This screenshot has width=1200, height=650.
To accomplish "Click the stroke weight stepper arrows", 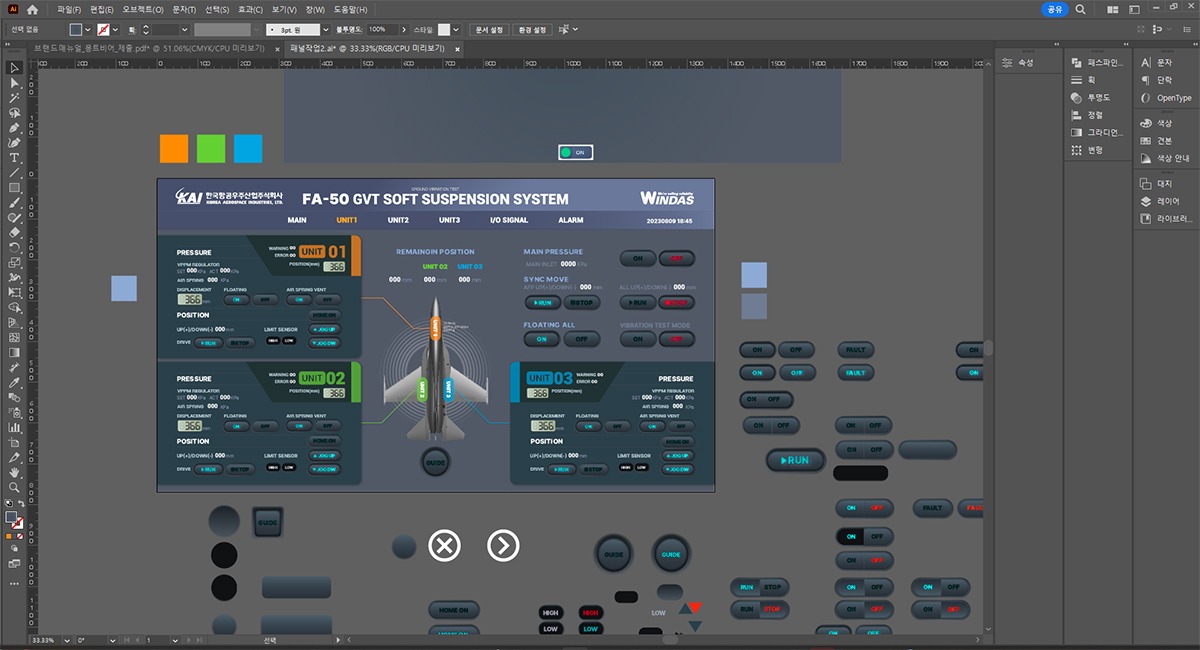I will tap(146, 30).
